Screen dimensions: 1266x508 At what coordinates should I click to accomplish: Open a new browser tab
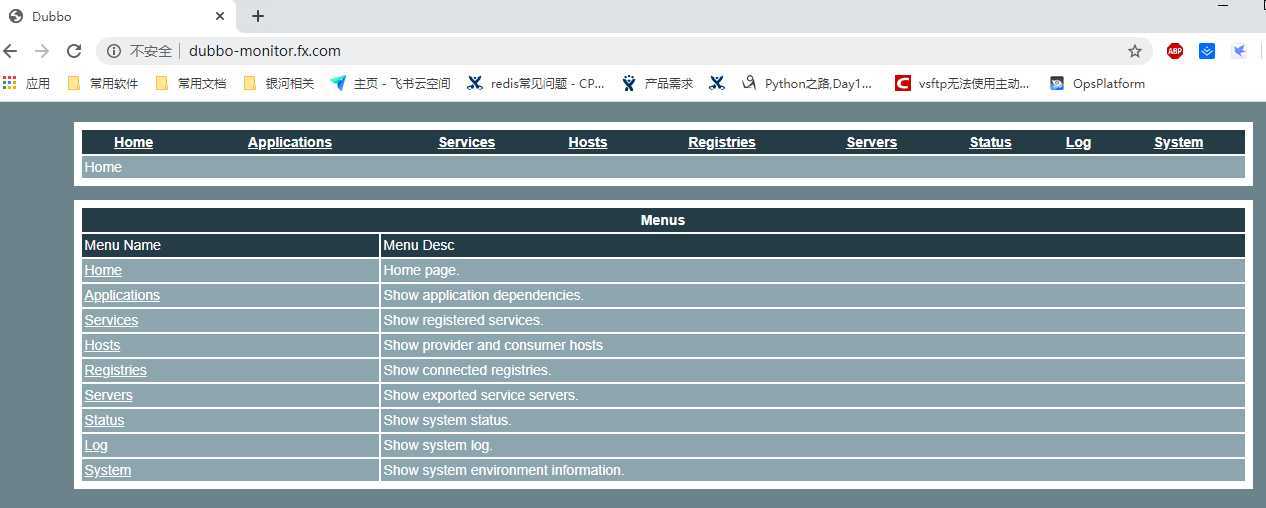258,16
